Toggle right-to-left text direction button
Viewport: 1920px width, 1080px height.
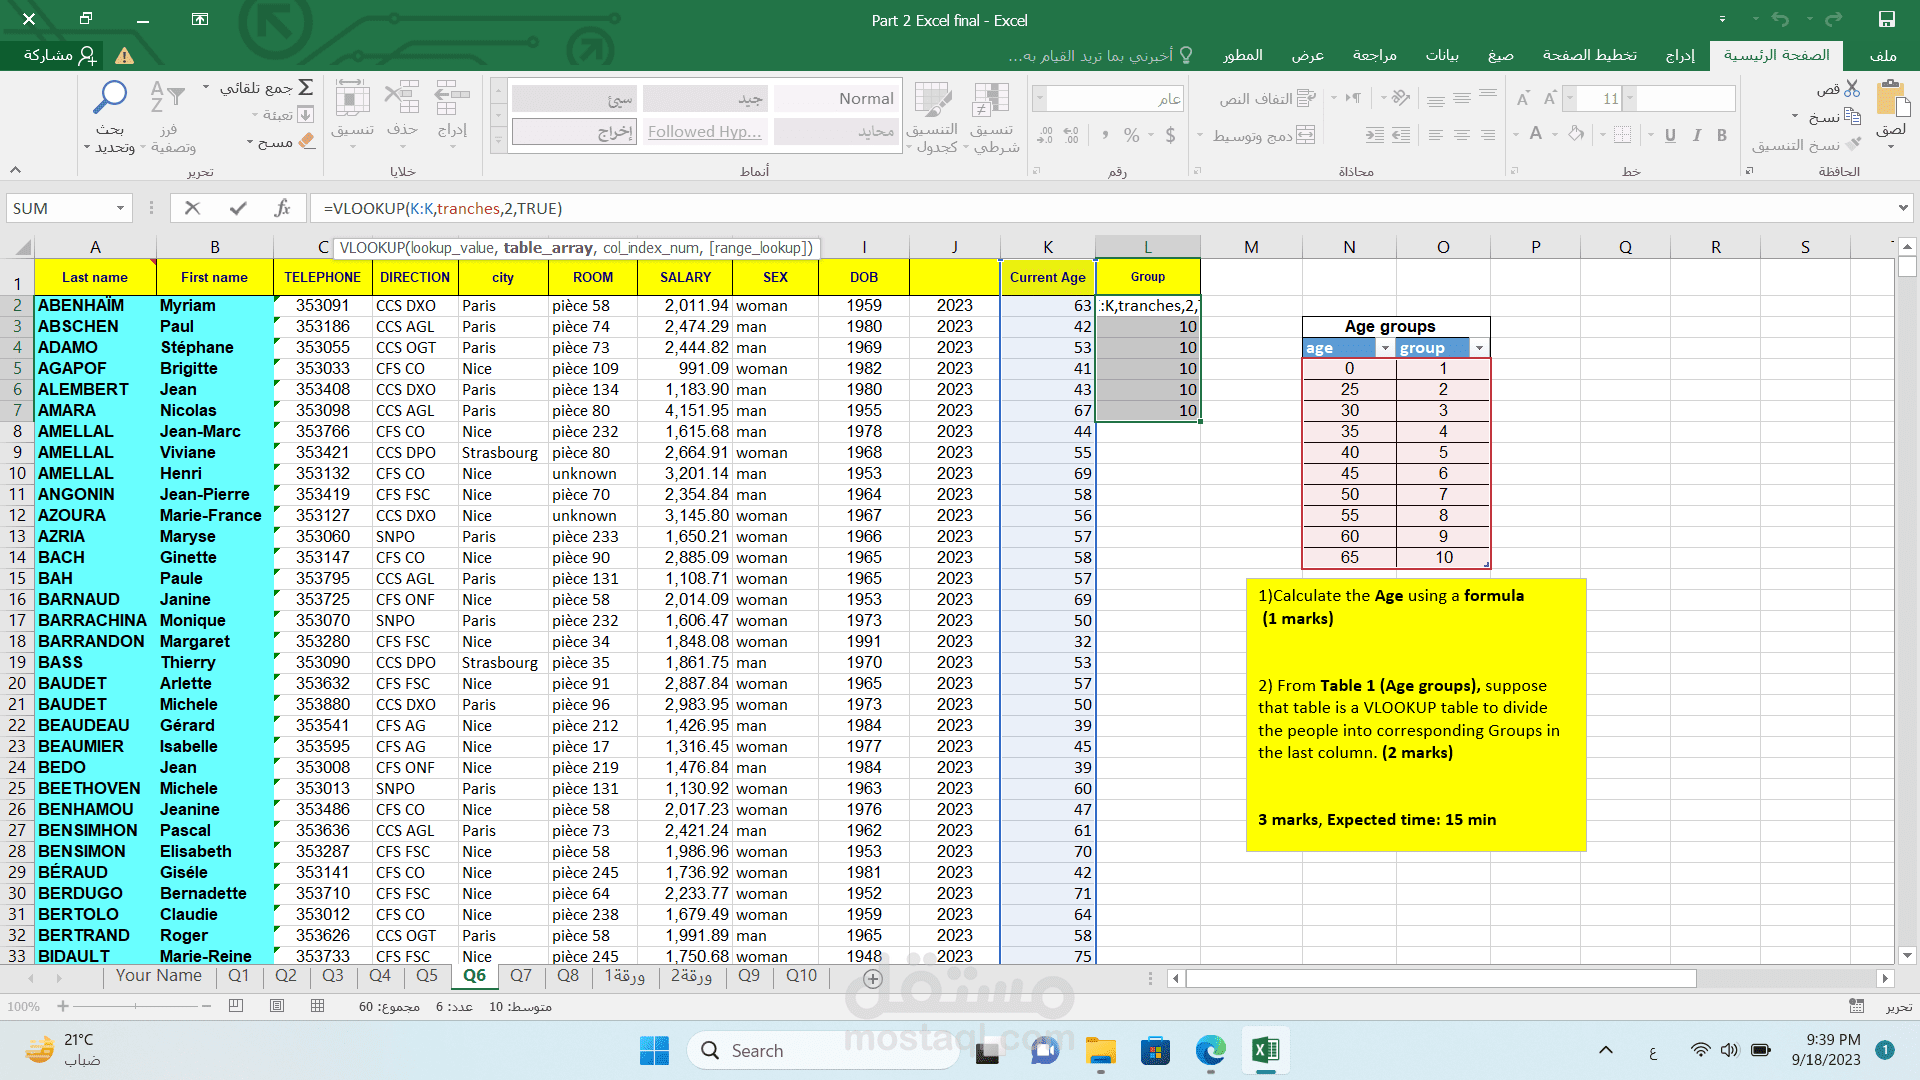[1353, 98]
